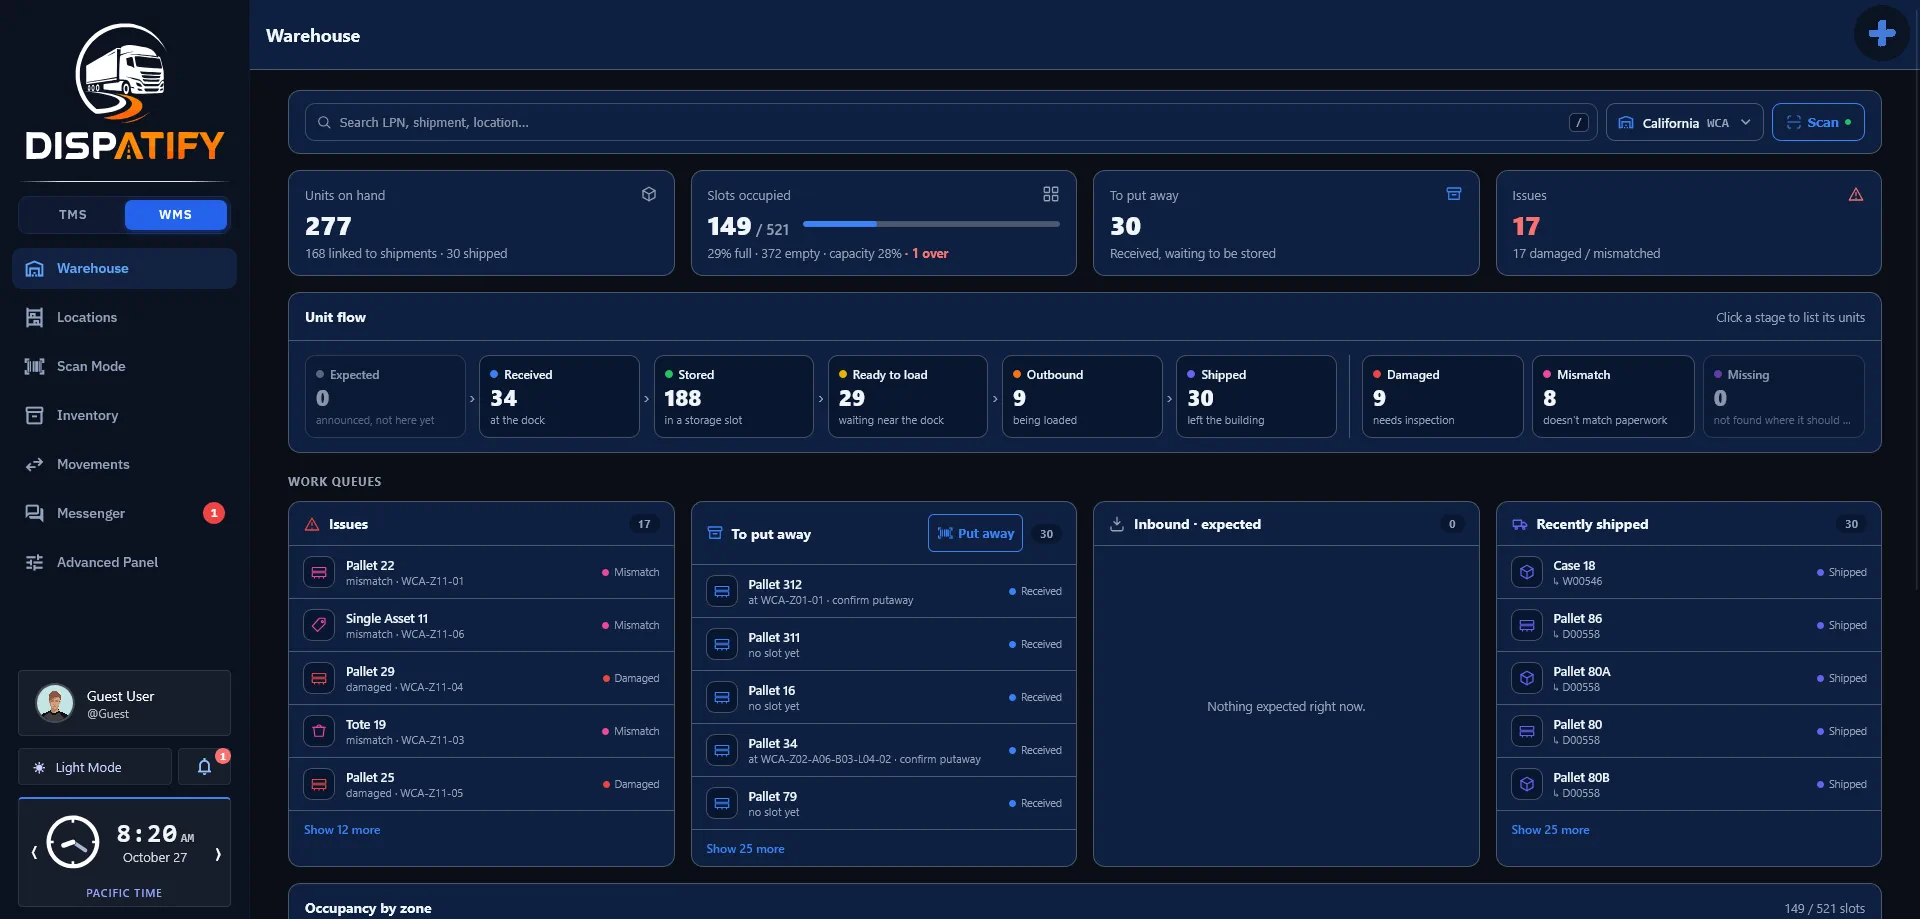The image size is (1920, 919).
Task: Open the Pallet 16 row
Action: point(884,697)
